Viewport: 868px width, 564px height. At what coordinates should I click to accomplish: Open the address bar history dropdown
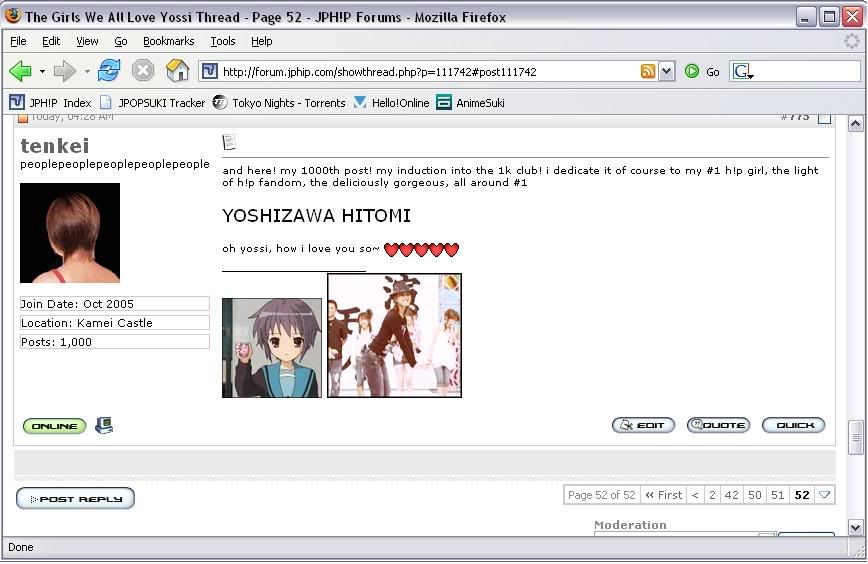666,71
